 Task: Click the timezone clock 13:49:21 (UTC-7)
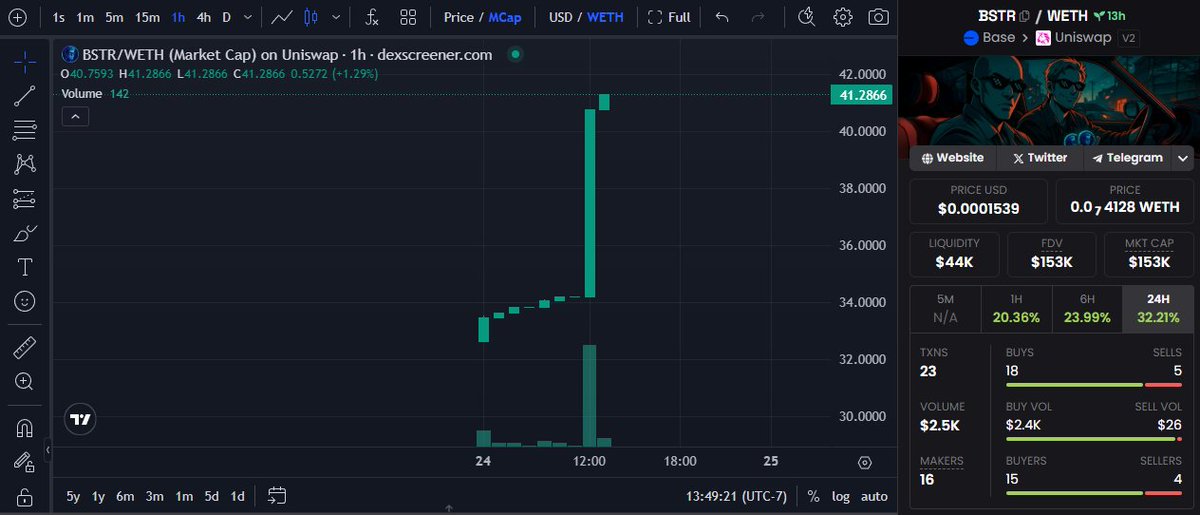point(738,496)
